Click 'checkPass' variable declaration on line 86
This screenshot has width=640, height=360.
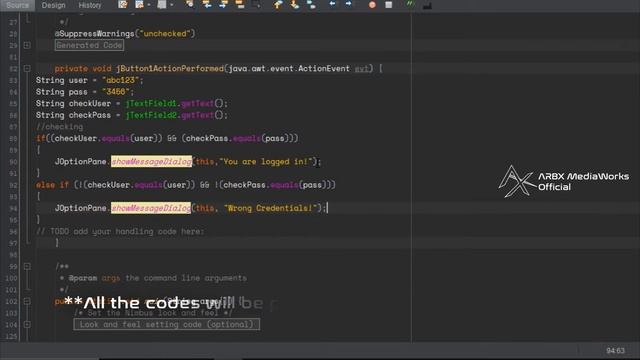[x=90, y=115]
